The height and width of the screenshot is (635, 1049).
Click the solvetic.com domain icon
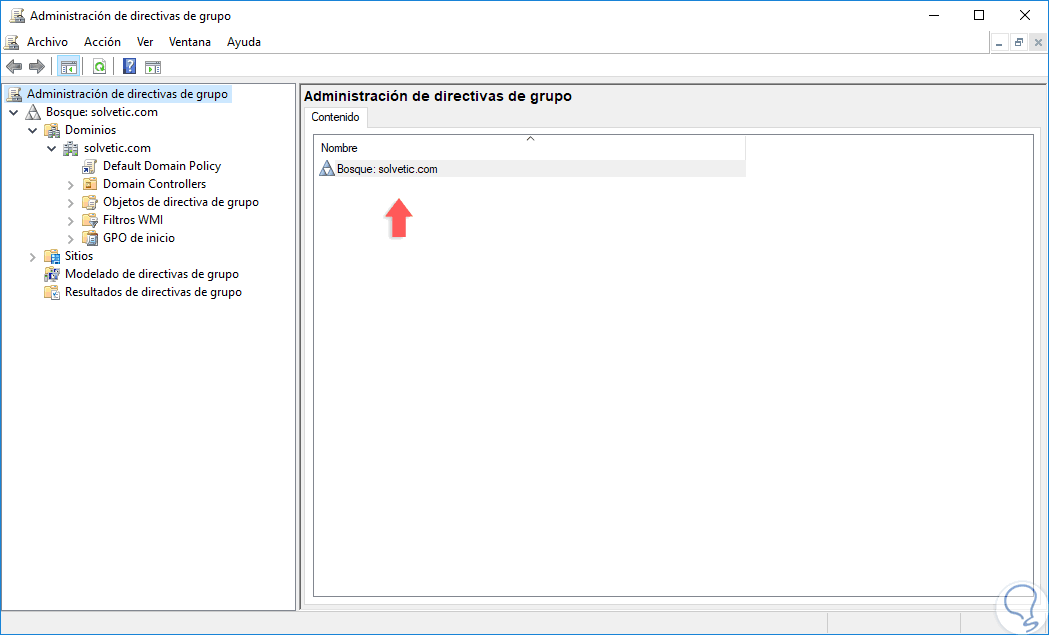71,149
